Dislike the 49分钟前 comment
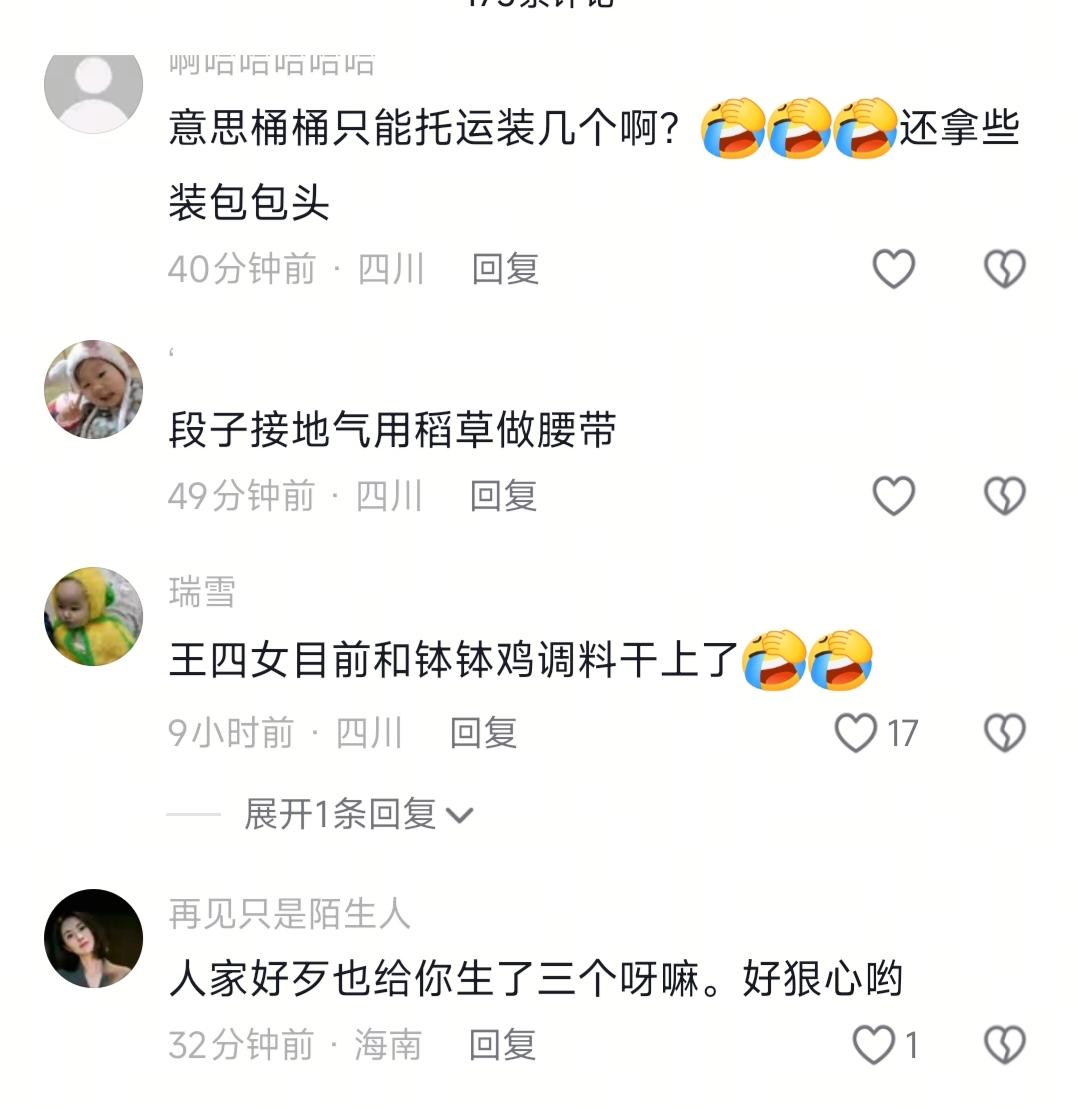This screenshot has height=1109, width=1079. click(x=1005, y=495)
